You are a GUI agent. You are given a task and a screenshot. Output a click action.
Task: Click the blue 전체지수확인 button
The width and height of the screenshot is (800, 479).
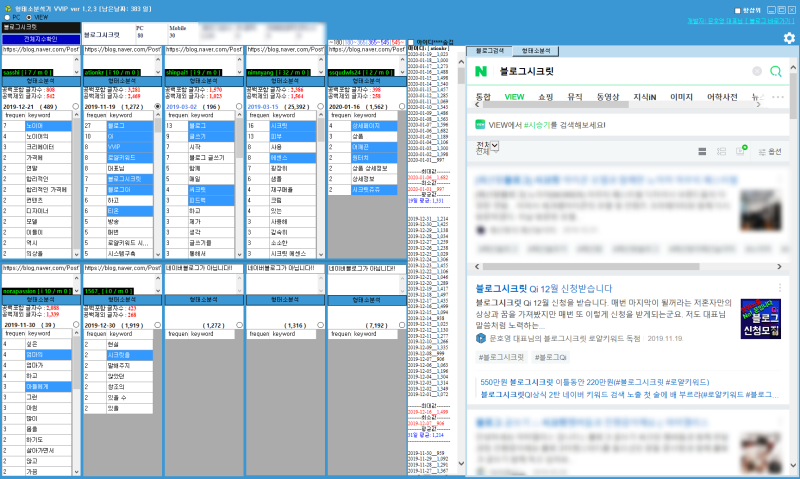pyautogui.click(x=41, y=39)
